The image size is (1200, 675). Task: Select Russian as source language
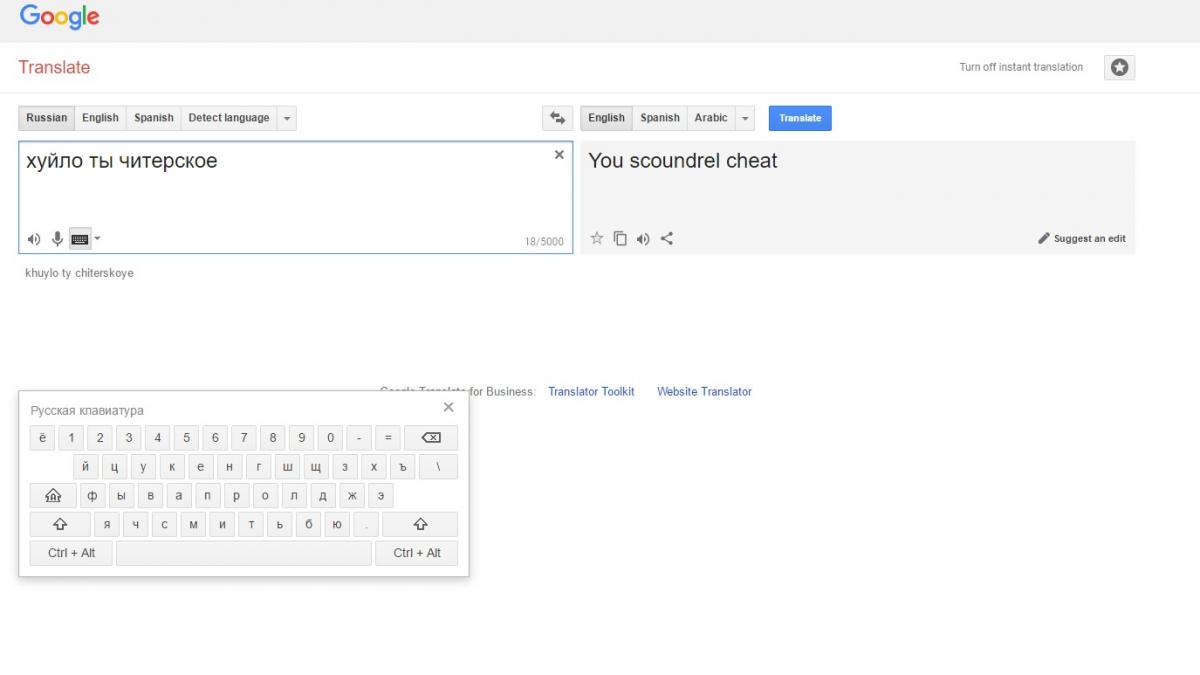click(x=46, y=118)
